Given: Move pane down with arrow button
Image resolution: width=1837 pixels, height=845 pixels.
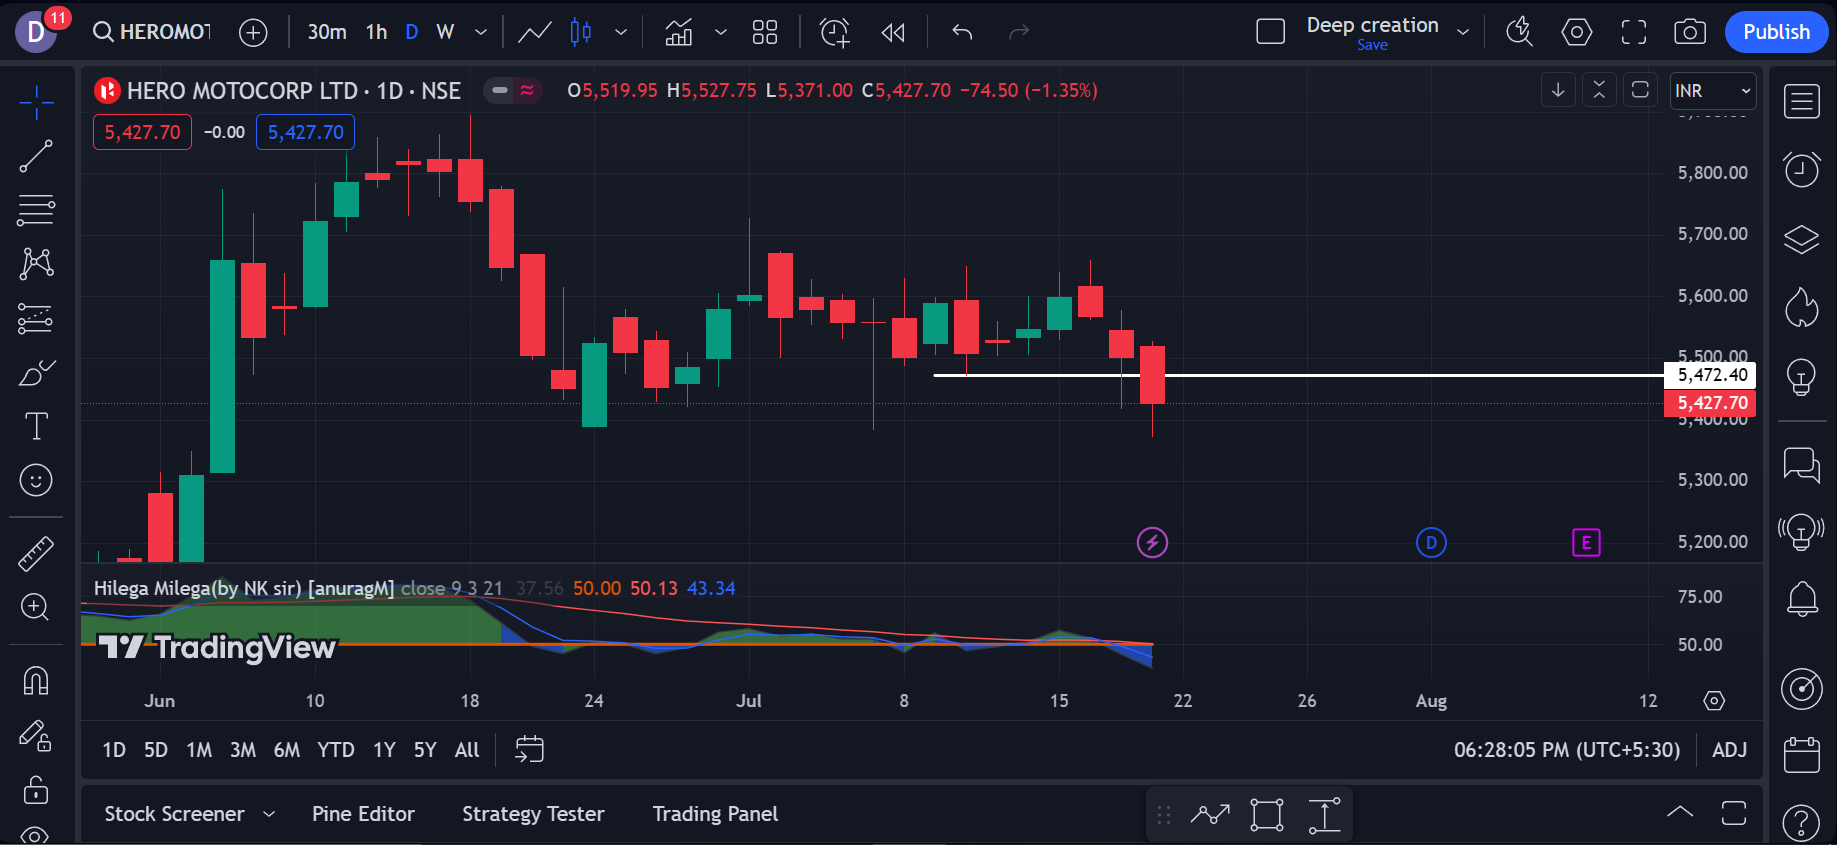Looking at the screenshot, I should pos(1558,90).
